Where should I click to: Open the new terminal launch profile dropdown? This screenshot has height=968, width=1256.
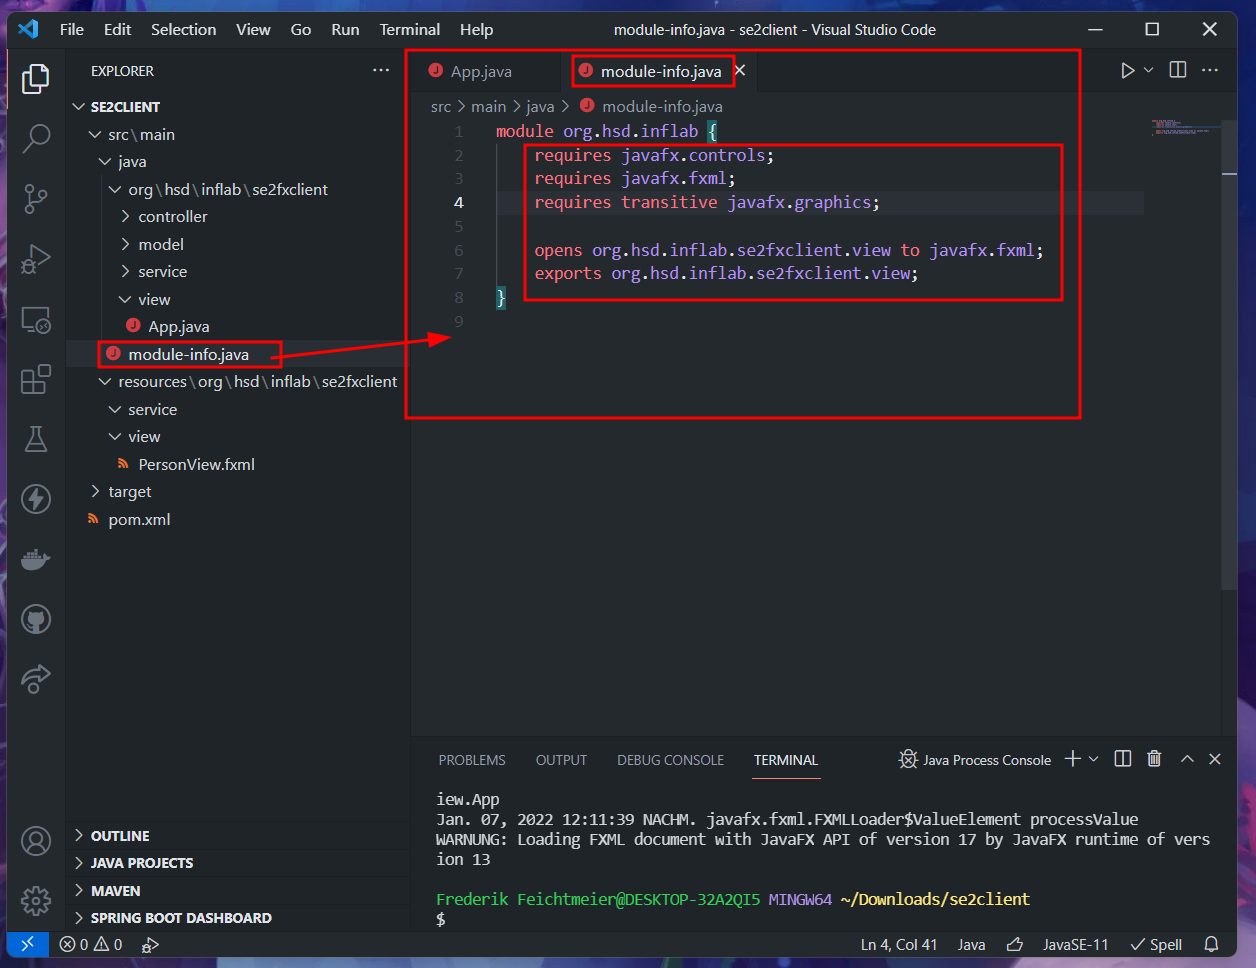tap(1093, 759)
